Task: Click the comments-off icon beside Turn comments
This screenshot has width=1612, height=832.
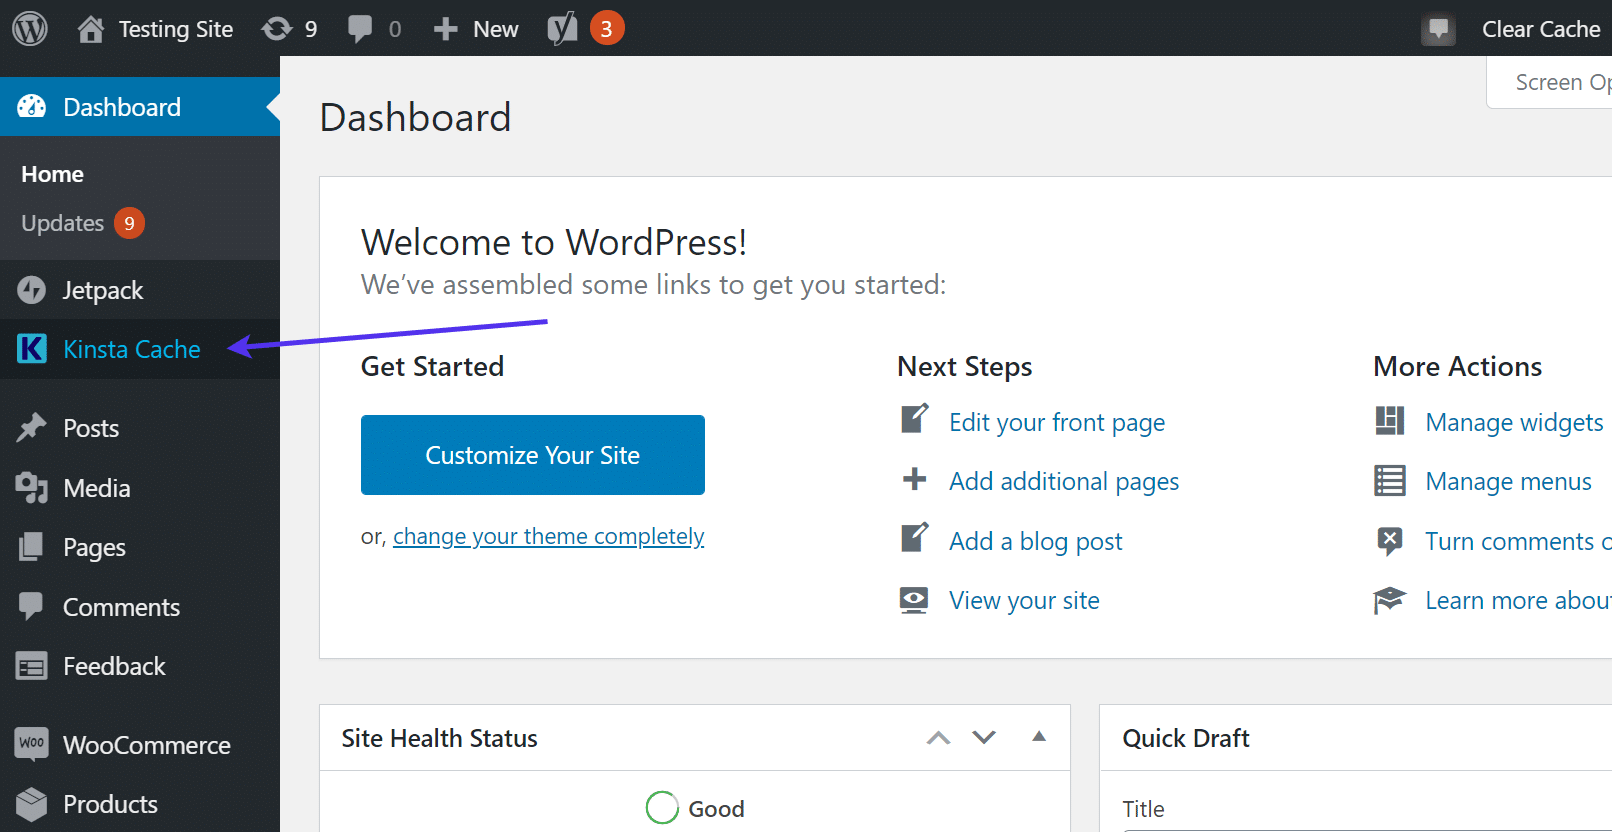Action: coord(1390,541)
